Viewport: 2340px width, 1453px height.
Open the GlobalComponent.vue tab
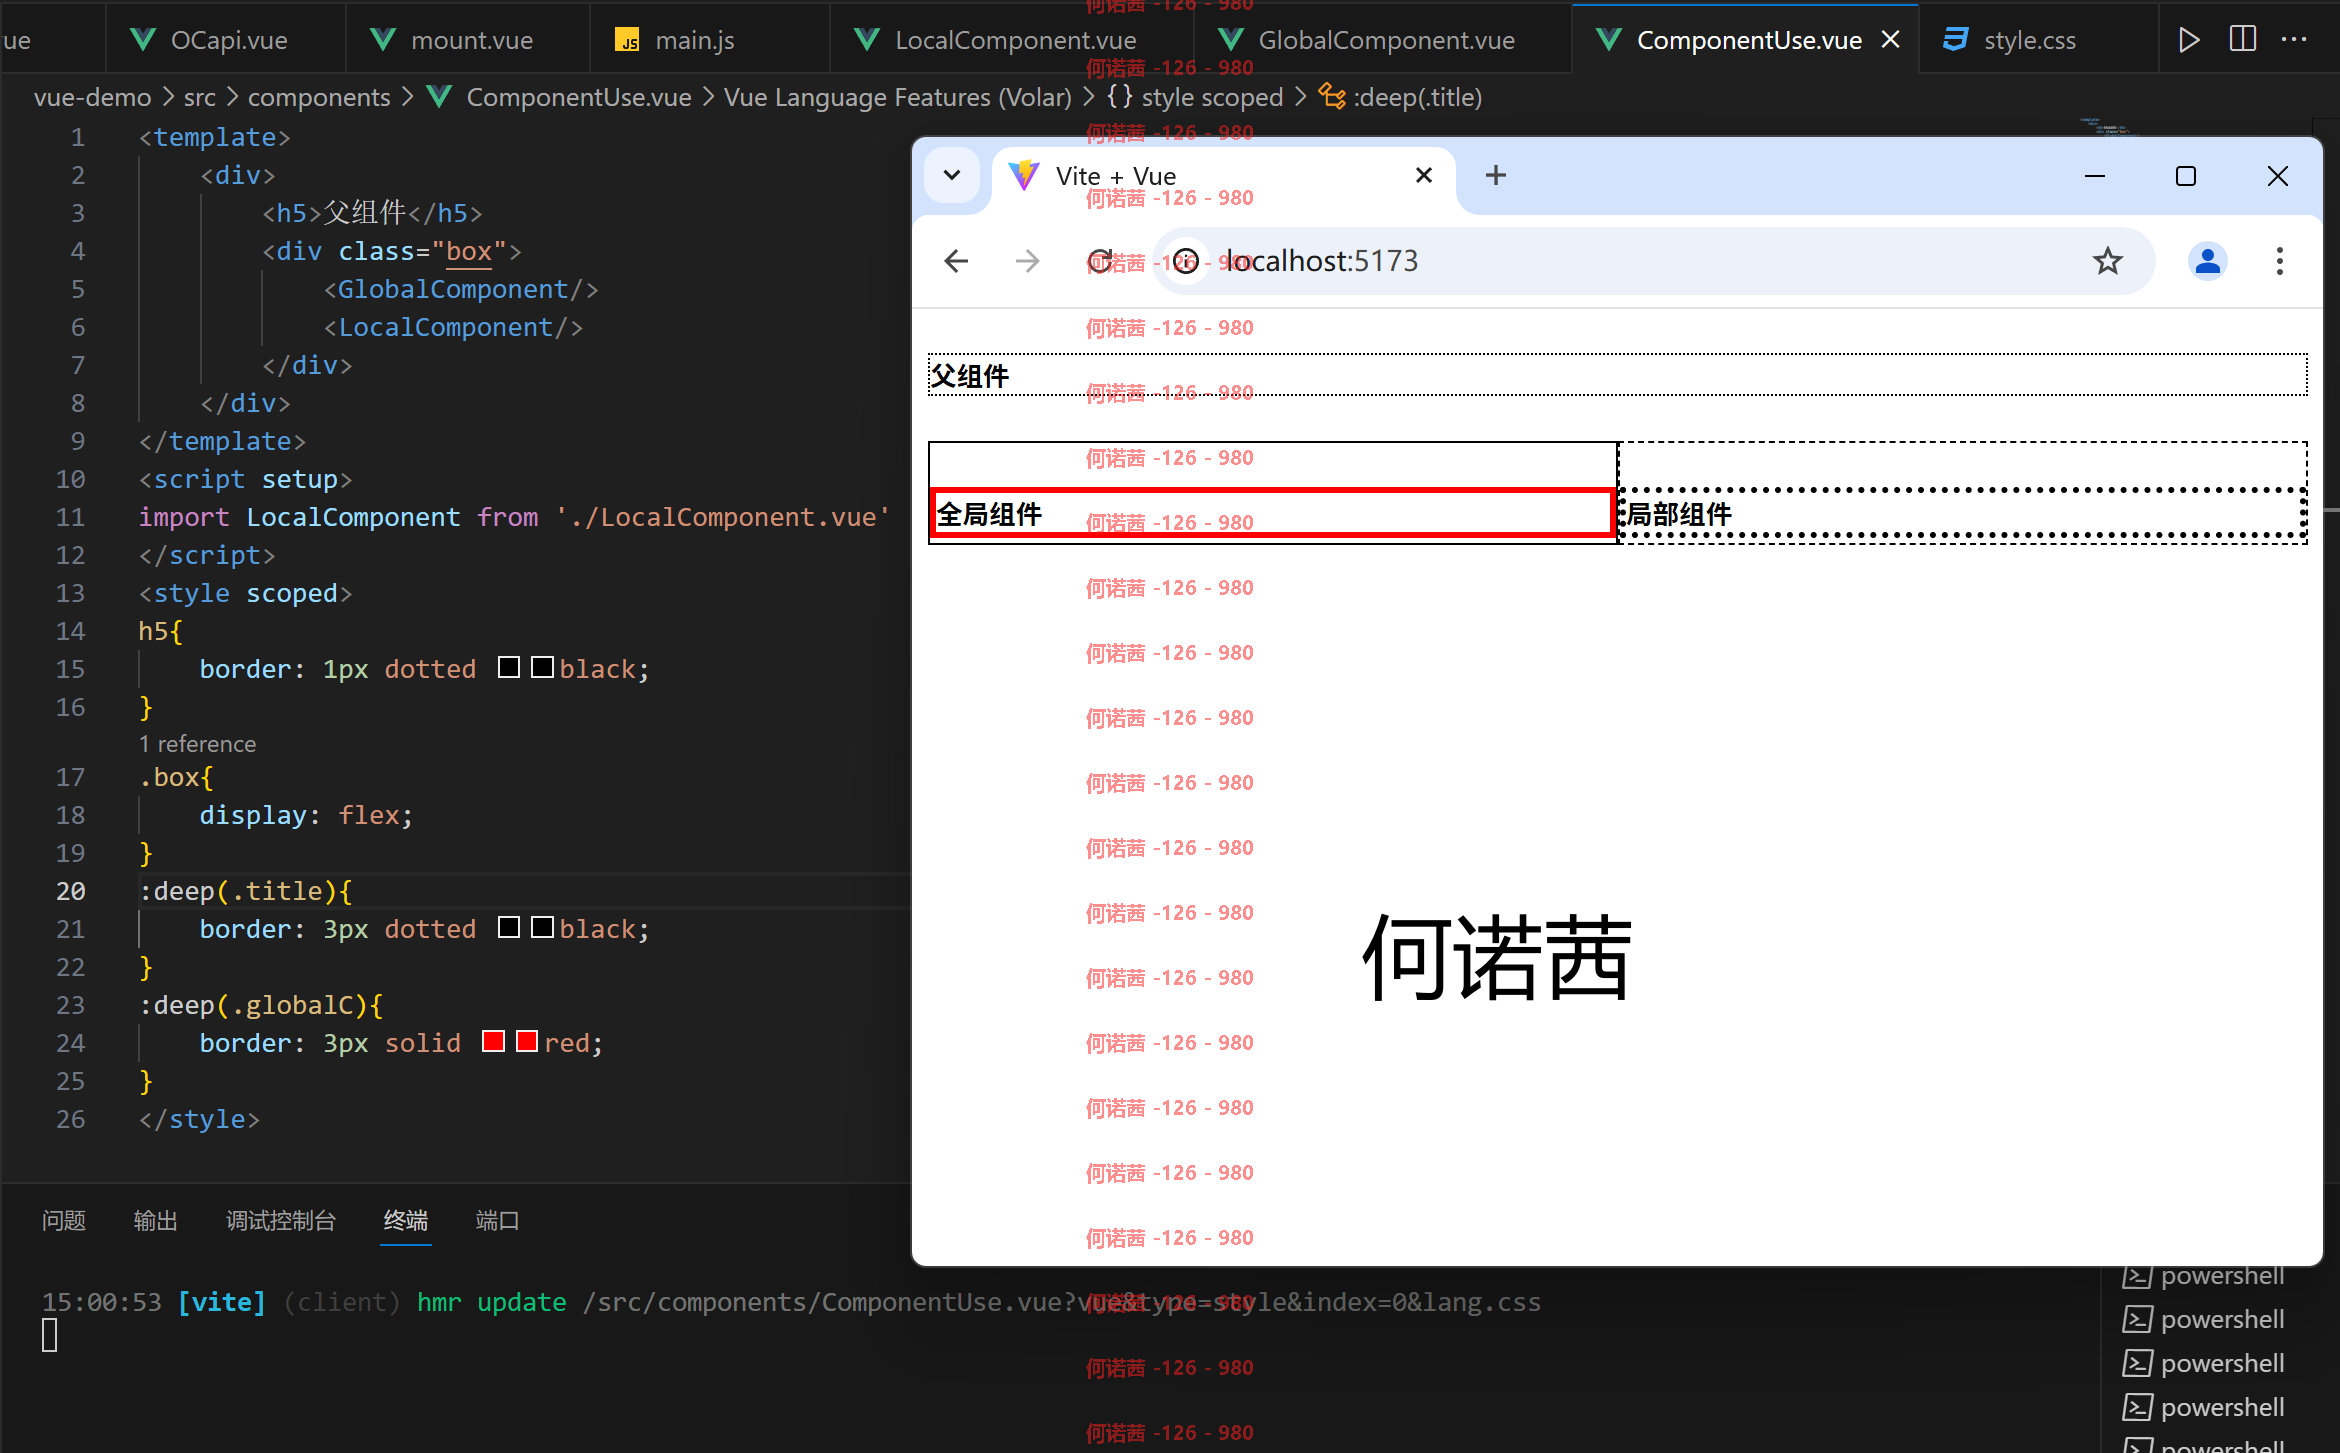pyautogui.click(x=1383, y=40)
